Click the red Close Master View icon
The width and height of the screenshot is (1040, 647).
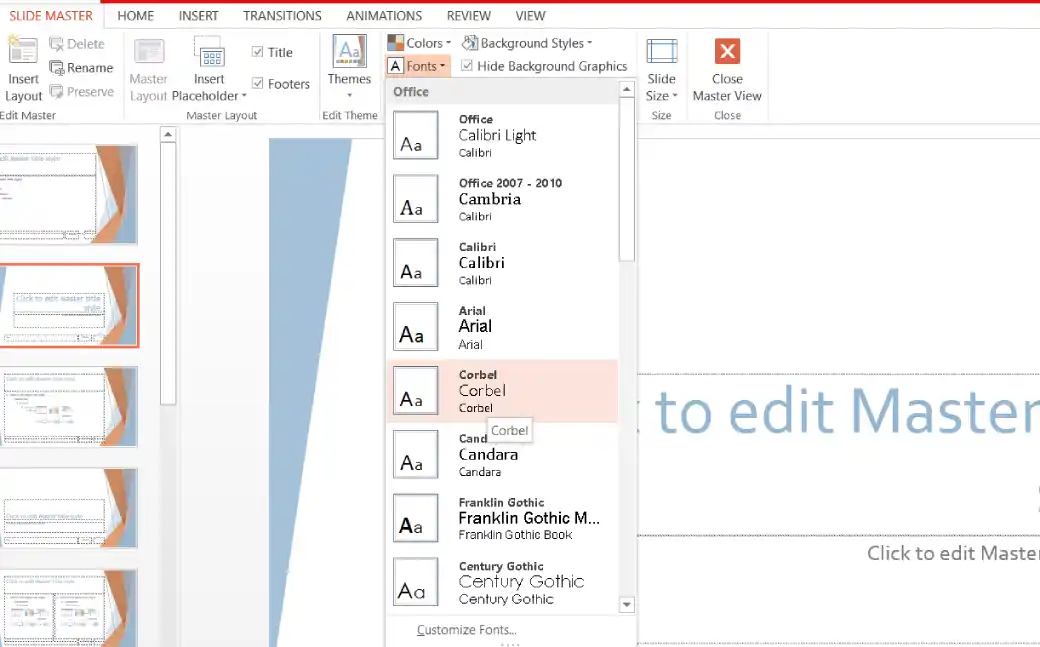pyautogui.click(x=727, y=51)
